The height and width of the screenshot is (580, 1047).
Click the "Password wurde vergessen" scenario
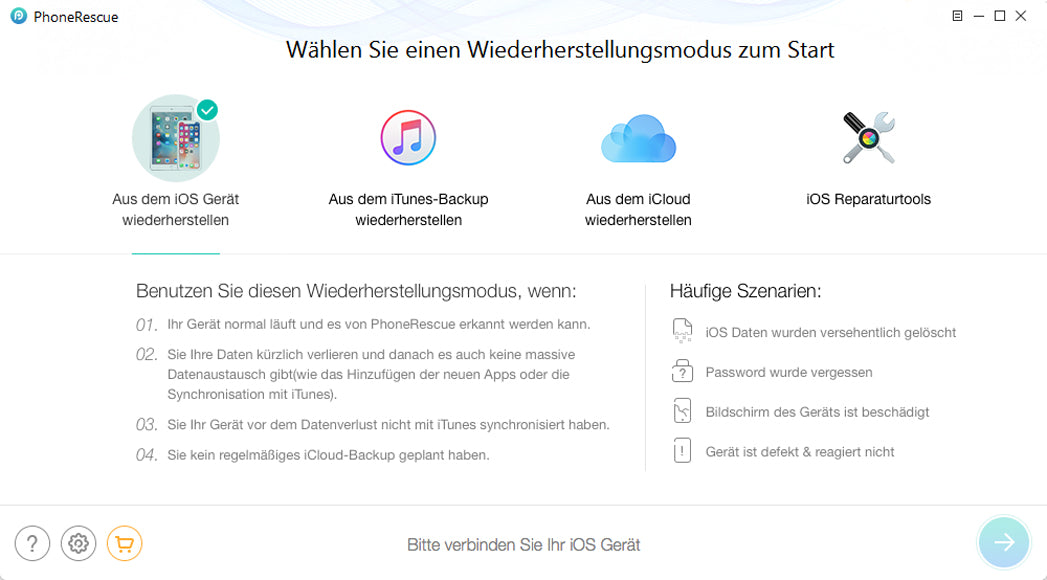(788, 372)
